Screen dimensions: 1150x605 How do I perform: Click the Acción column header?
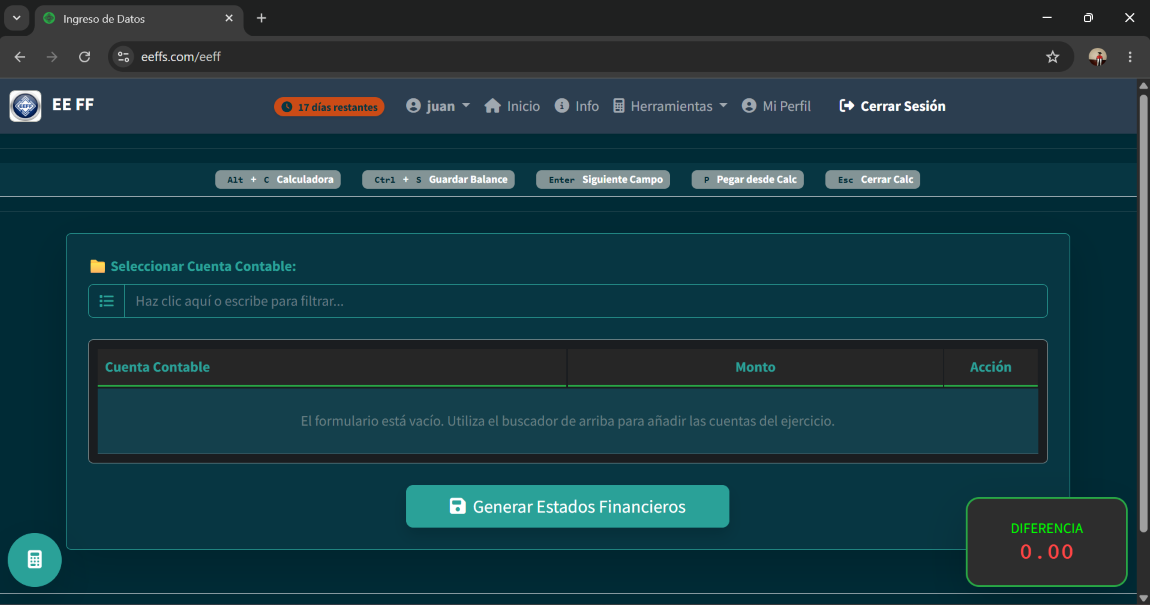[990, 367]
